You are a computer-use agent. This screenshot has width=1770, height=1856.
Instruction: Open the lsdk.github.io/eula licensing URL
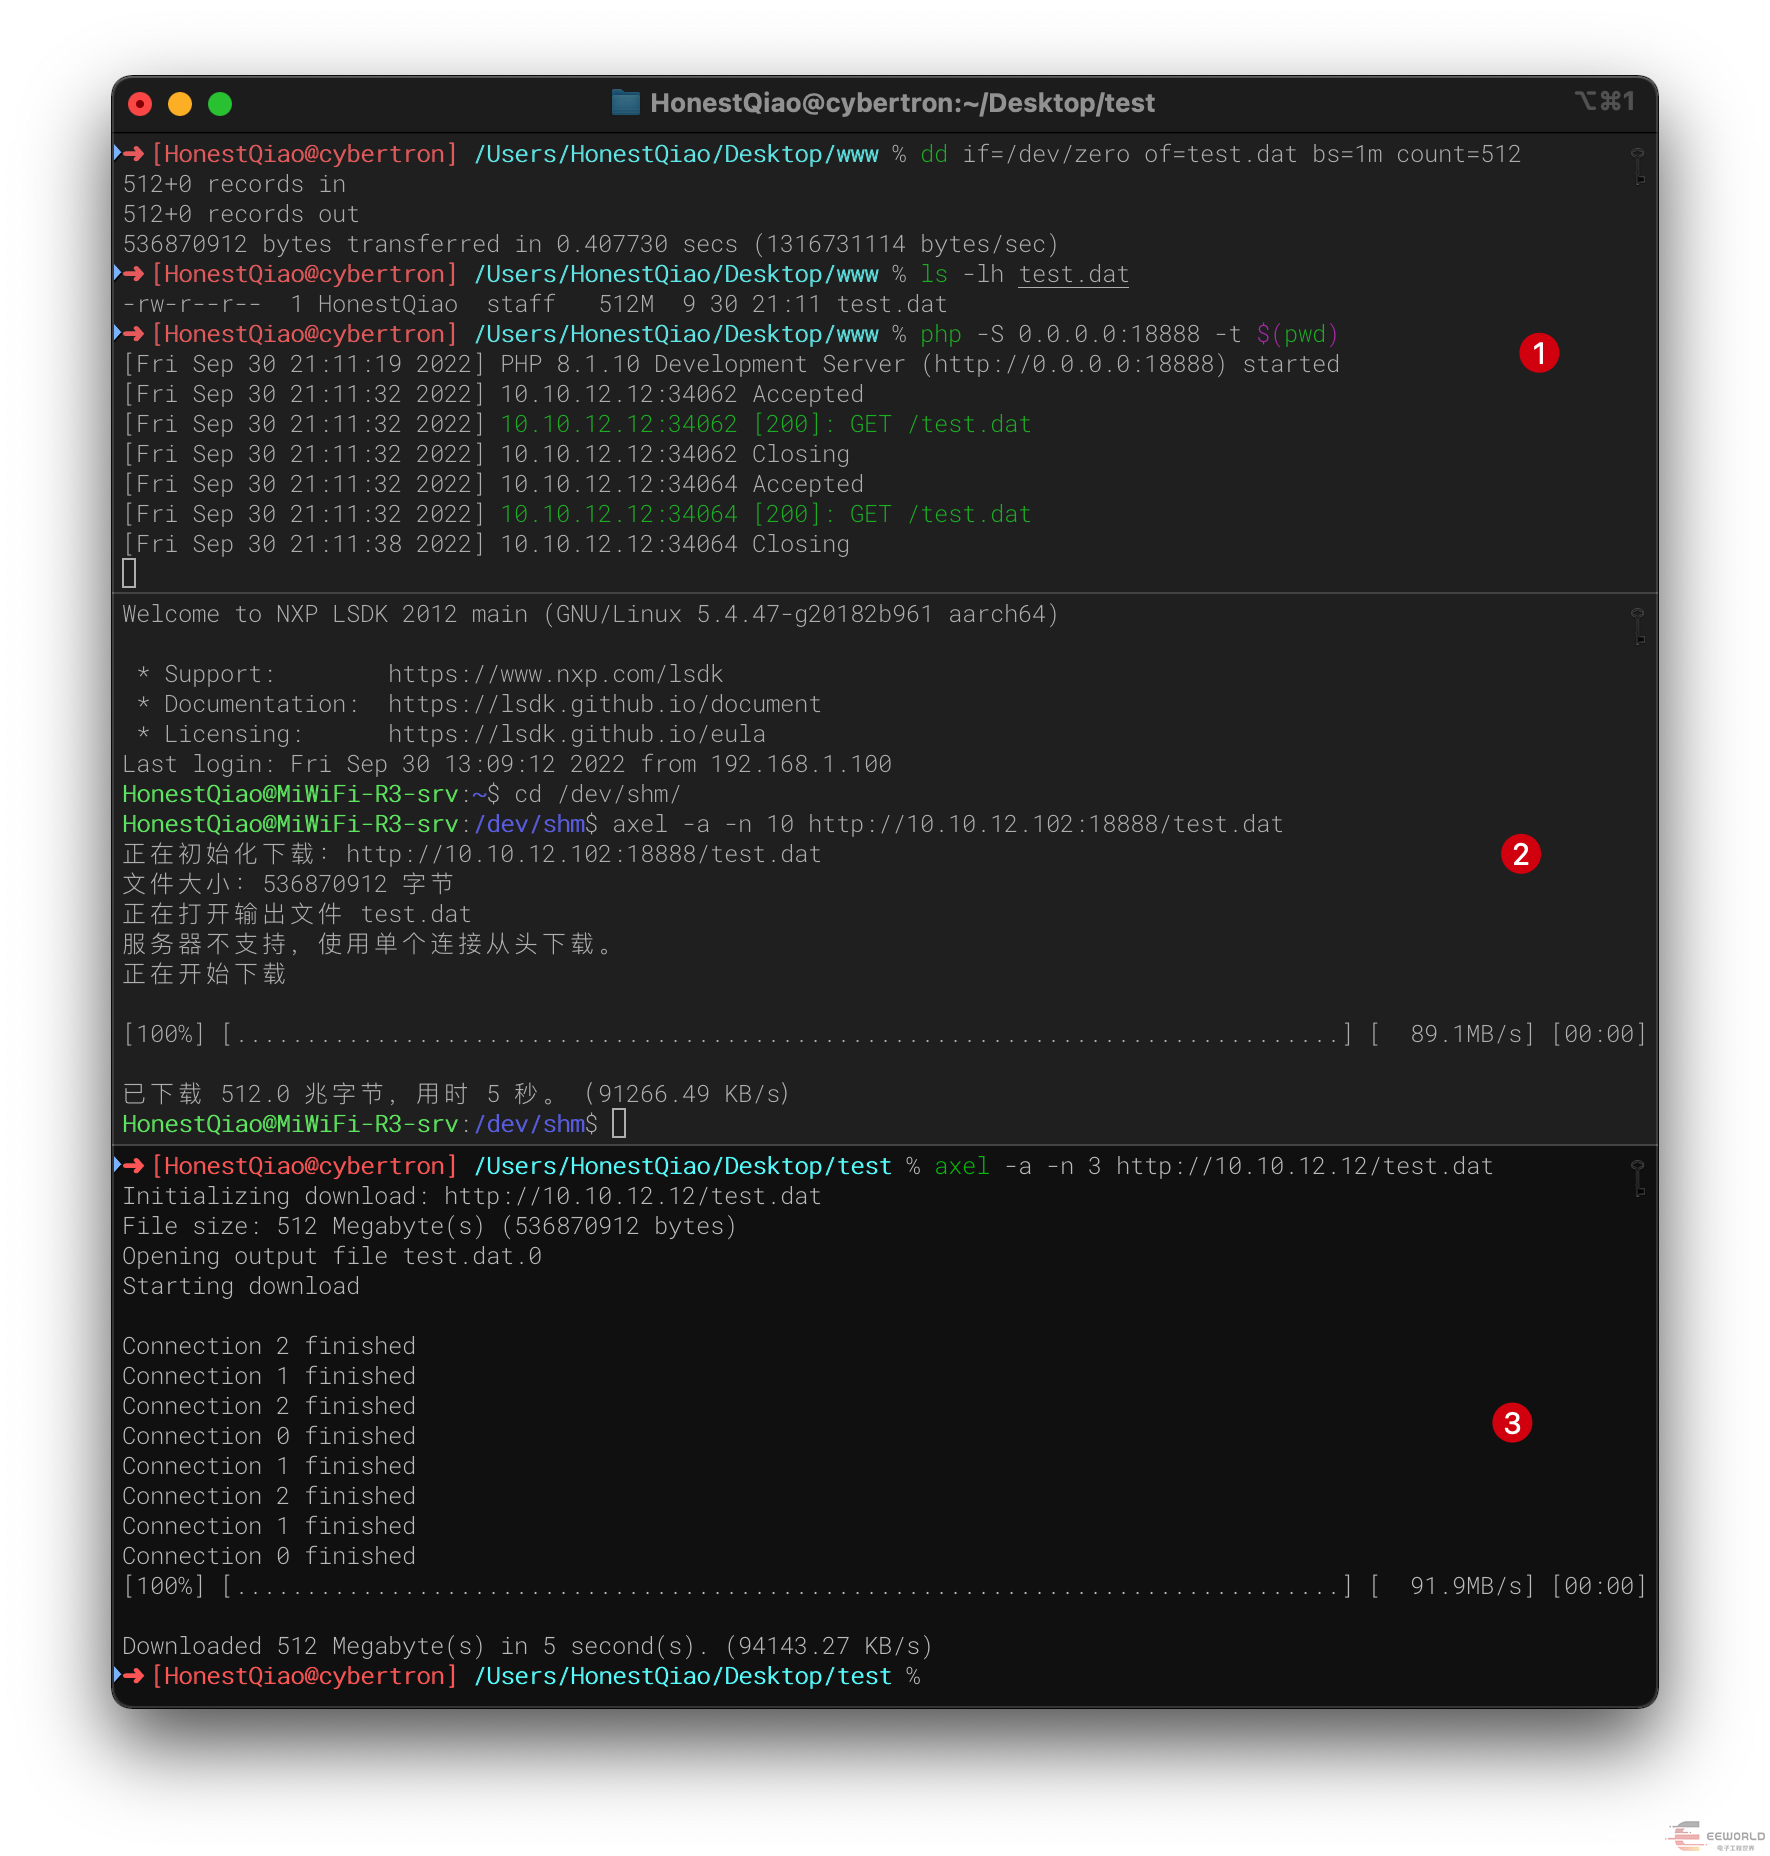pos(576,734)
